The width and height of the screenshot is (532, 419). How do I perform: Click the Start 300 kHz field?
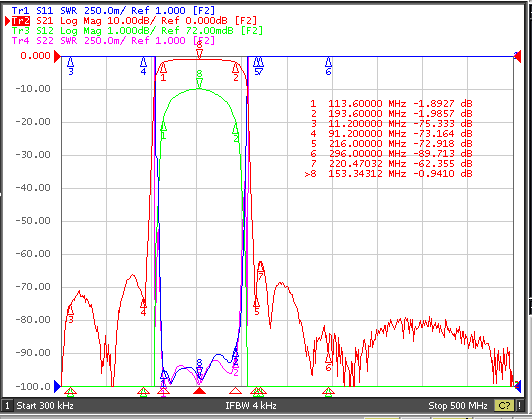click(x=45, y=405)
